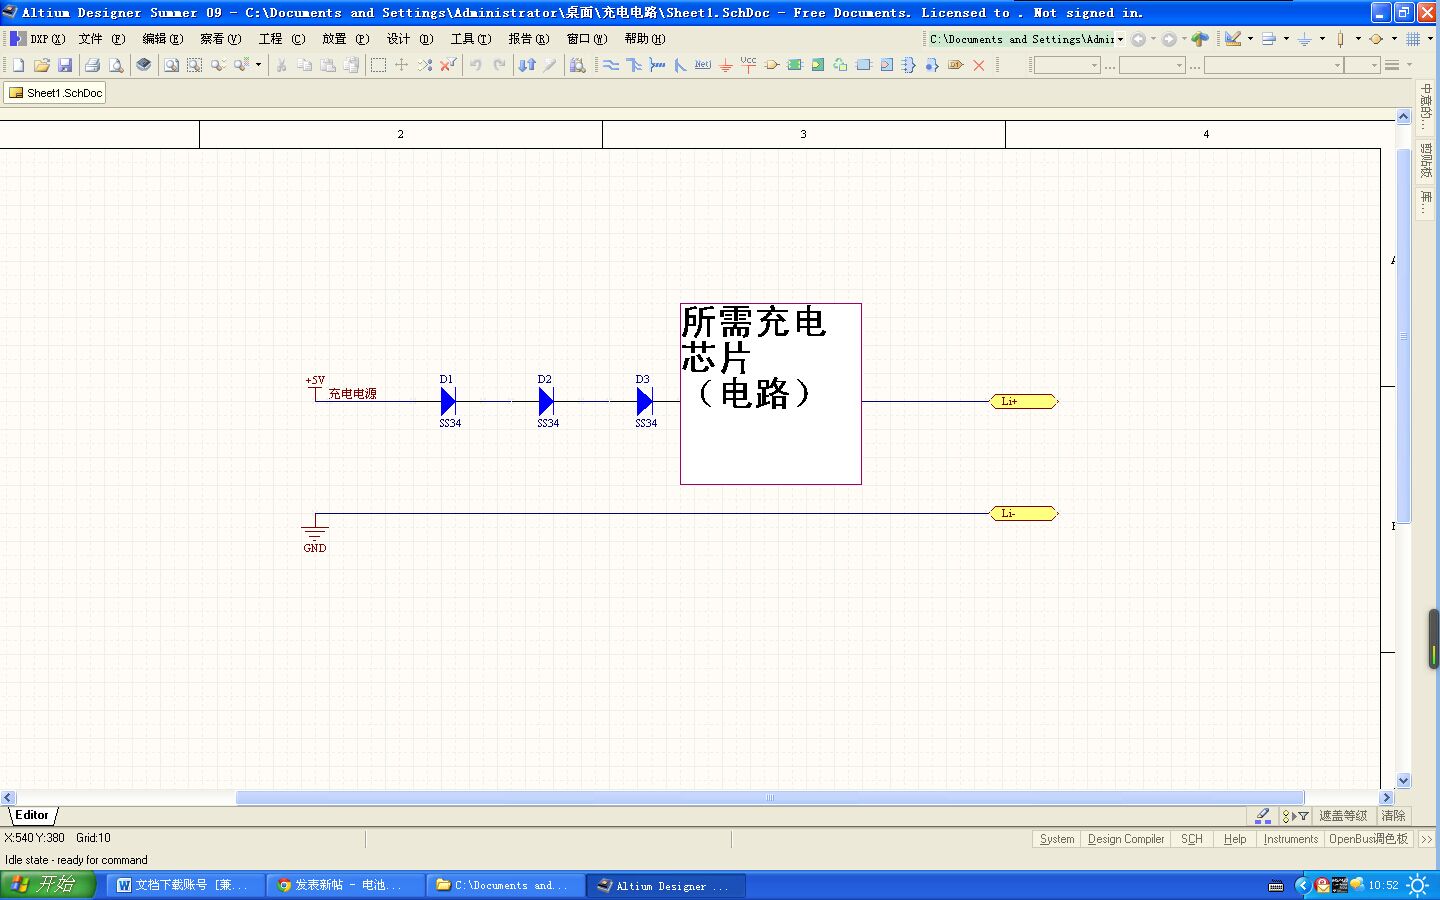The height and width of the screenshot is (900, 1440).
Task: Select diode D2 on the schematic
Action: tap(546, 402)
